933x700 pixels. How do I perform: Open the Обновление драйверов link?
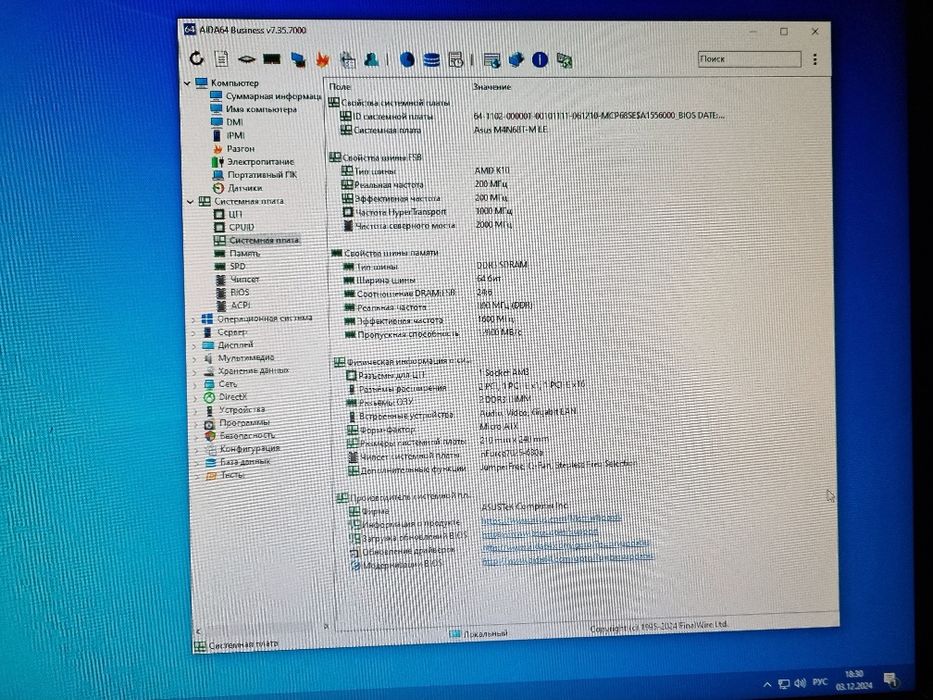pyautogui.click(x=565, y=545)
